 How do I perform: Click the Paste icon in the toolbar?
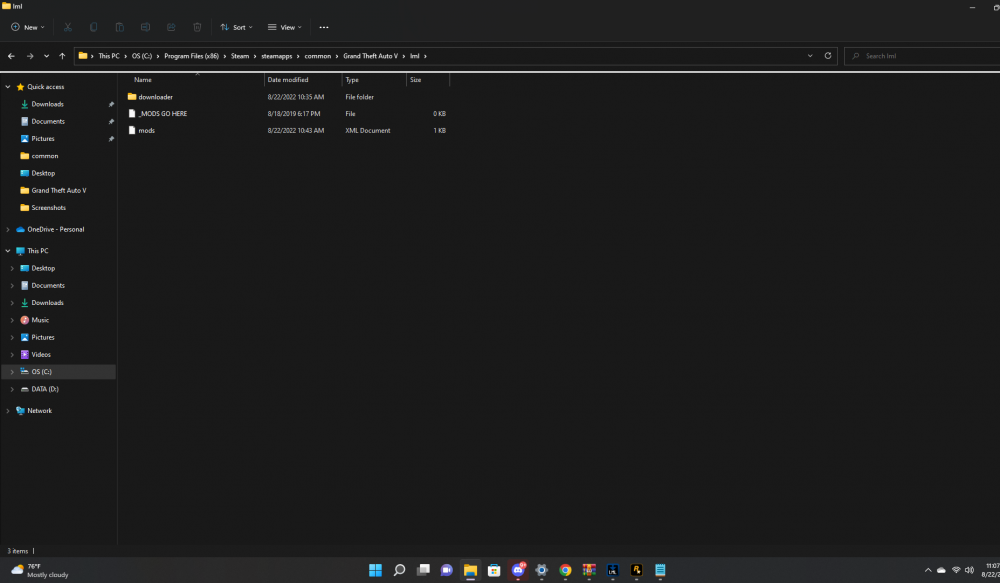pos(120,27)
